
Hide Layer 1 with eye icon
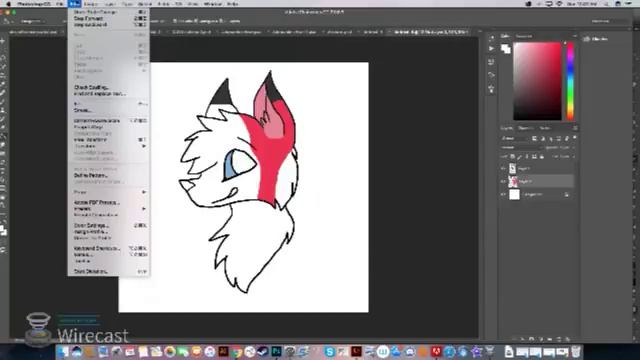(x=503, y=169)
